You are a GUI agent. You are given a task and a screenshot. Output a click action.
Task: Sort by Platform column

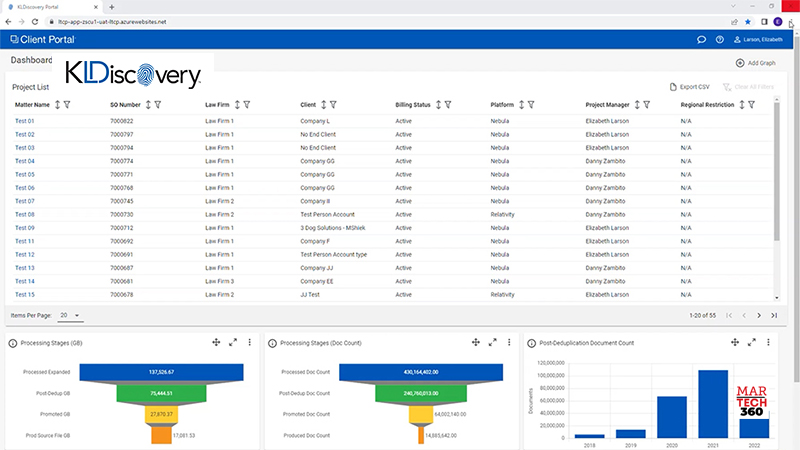(521, 105)
